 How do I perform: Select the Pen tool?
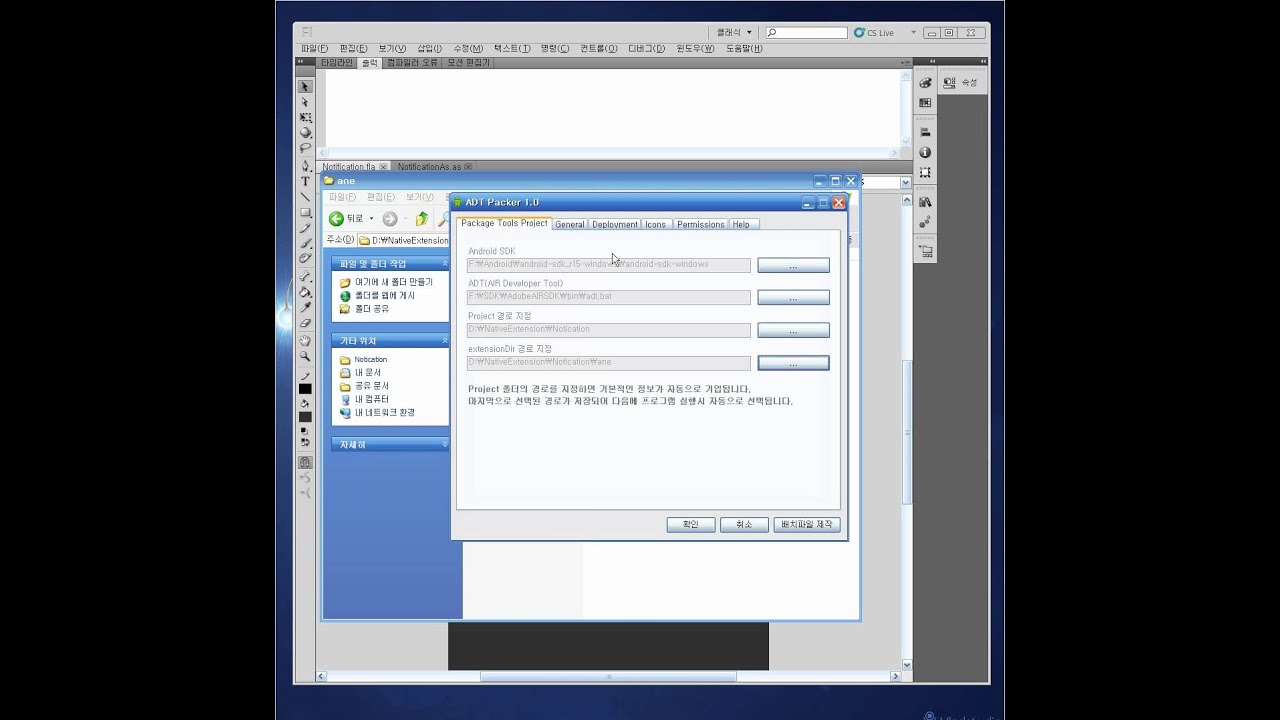305,165
